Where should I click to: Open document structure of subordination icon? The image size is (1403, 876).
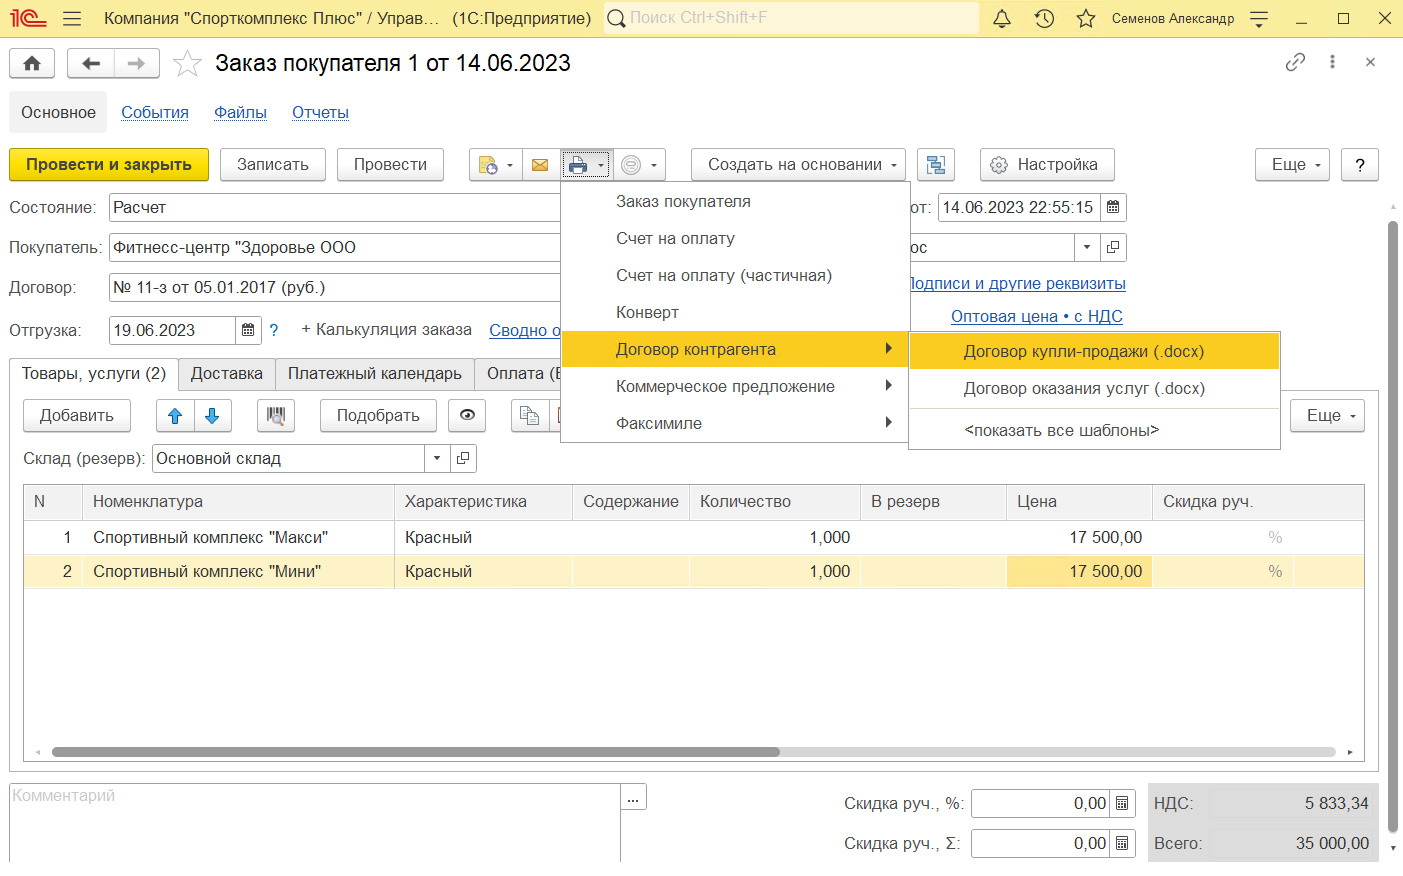936,165
